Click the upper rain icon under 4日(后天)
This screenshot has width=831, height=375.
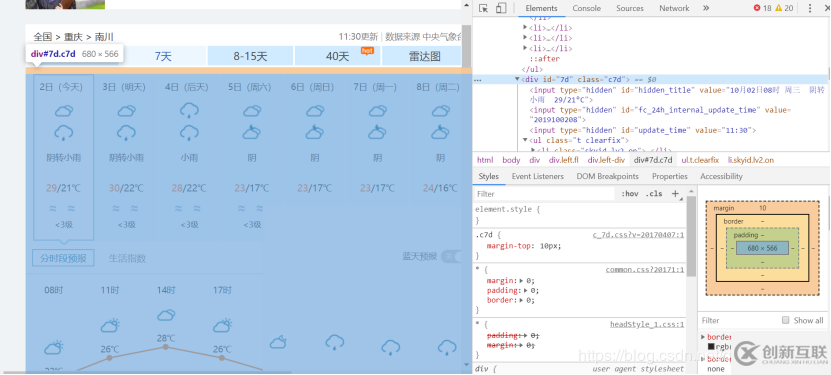point(189,111)
